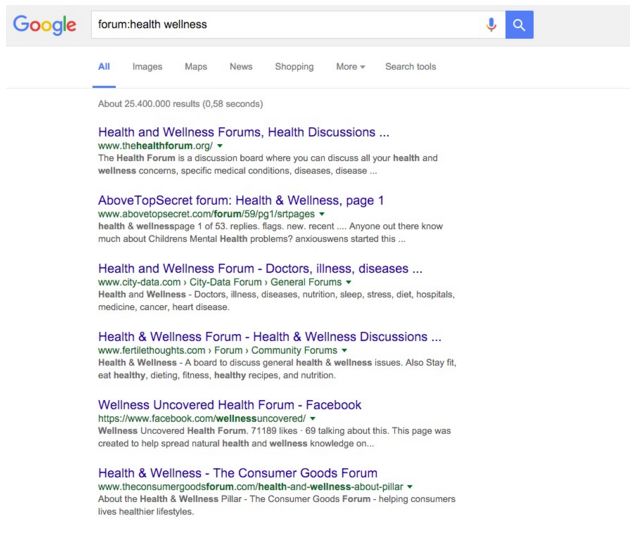Open Health & Wellness Forum - Discussions result

[x=270, y=337]
